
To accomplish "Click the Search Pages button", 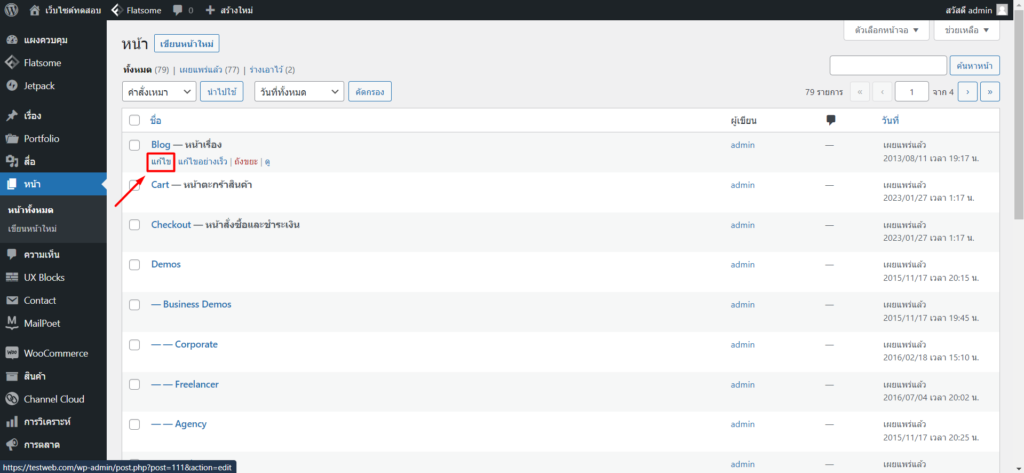I will pyautogui.click(x=975, y=65).
